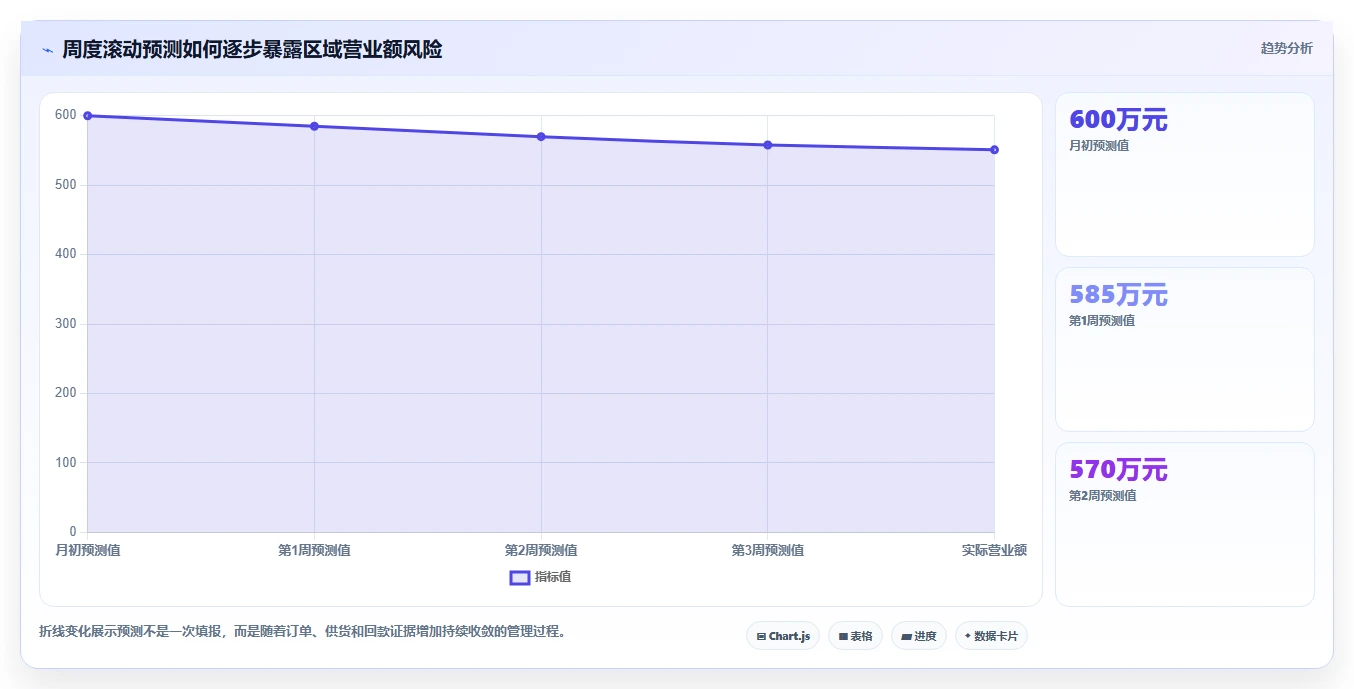Click the 第2周预测值 data point on chart
The height and width of the screenshot is (689, 1354).
(541, 137)
